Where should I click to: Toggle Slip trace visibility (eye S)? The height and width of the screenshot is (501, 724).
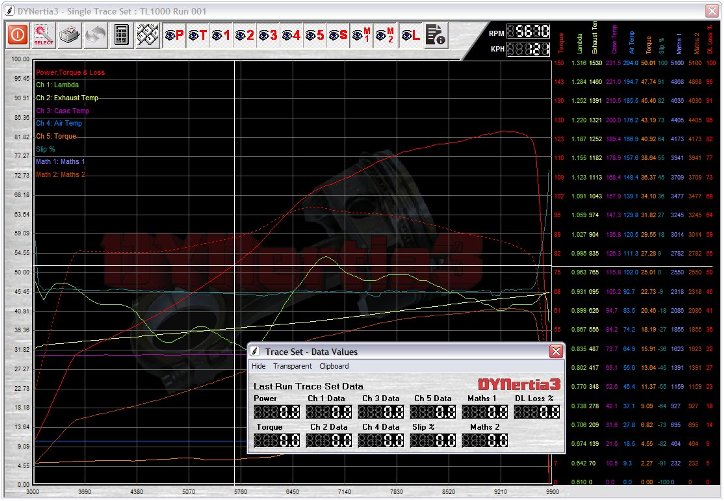click(338, 35)
